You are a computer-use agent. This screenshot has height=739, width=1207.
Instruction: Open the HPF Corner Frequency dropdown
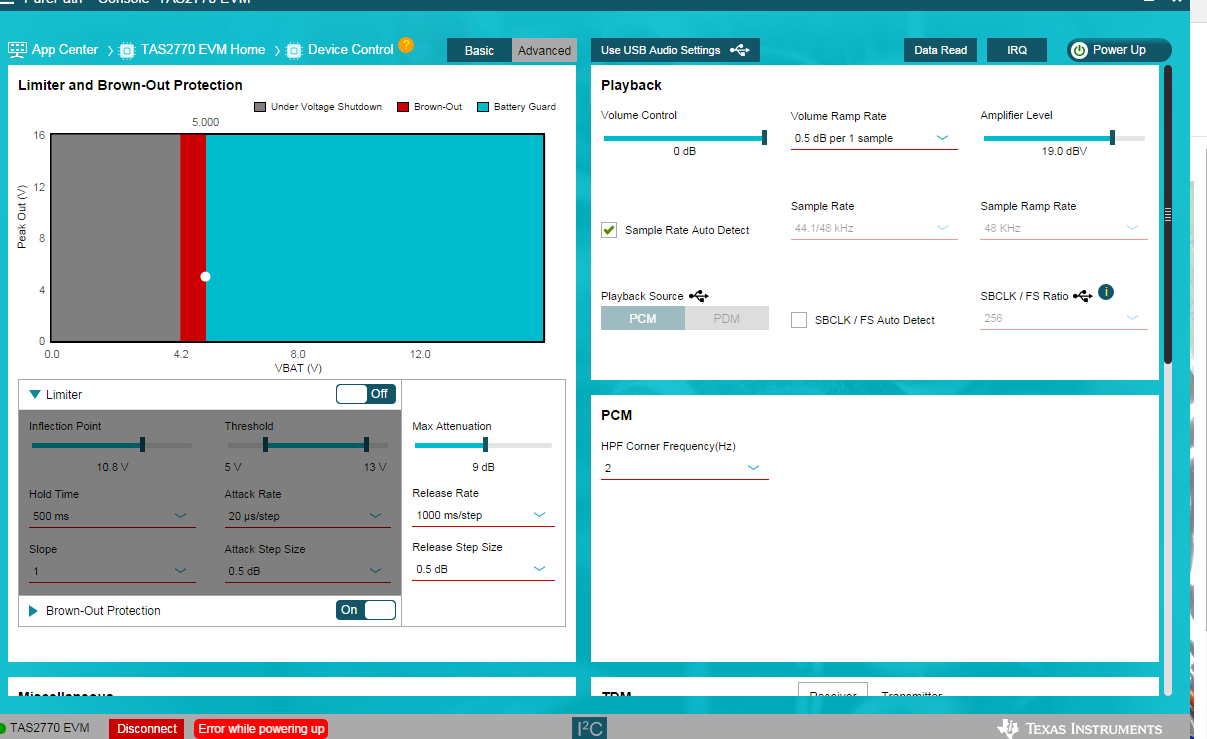click(x=685, y=468)
